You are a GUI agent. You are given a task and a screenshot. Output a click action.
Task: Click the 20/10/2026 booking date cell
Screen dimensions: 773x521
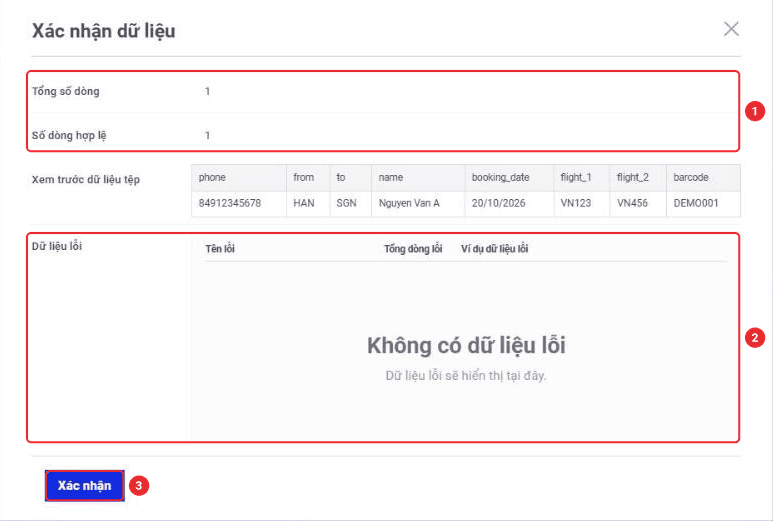[509, 204]
